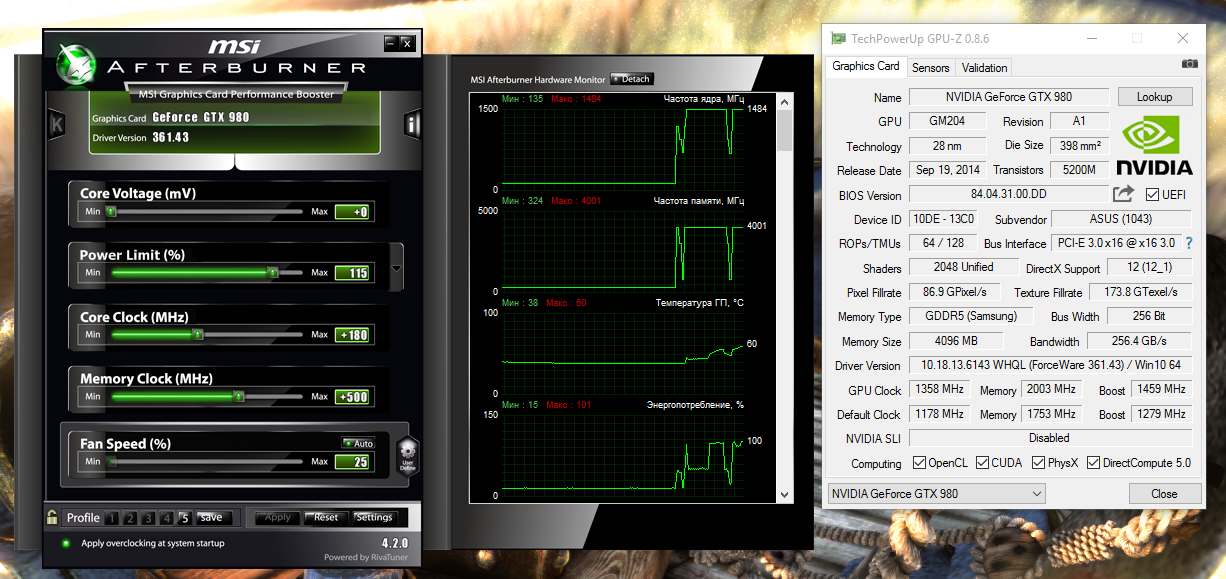This screenshot has height=579, width=1226.
Task: Minimize the MSI Afterburner window
Action: (x=390, y=43)
